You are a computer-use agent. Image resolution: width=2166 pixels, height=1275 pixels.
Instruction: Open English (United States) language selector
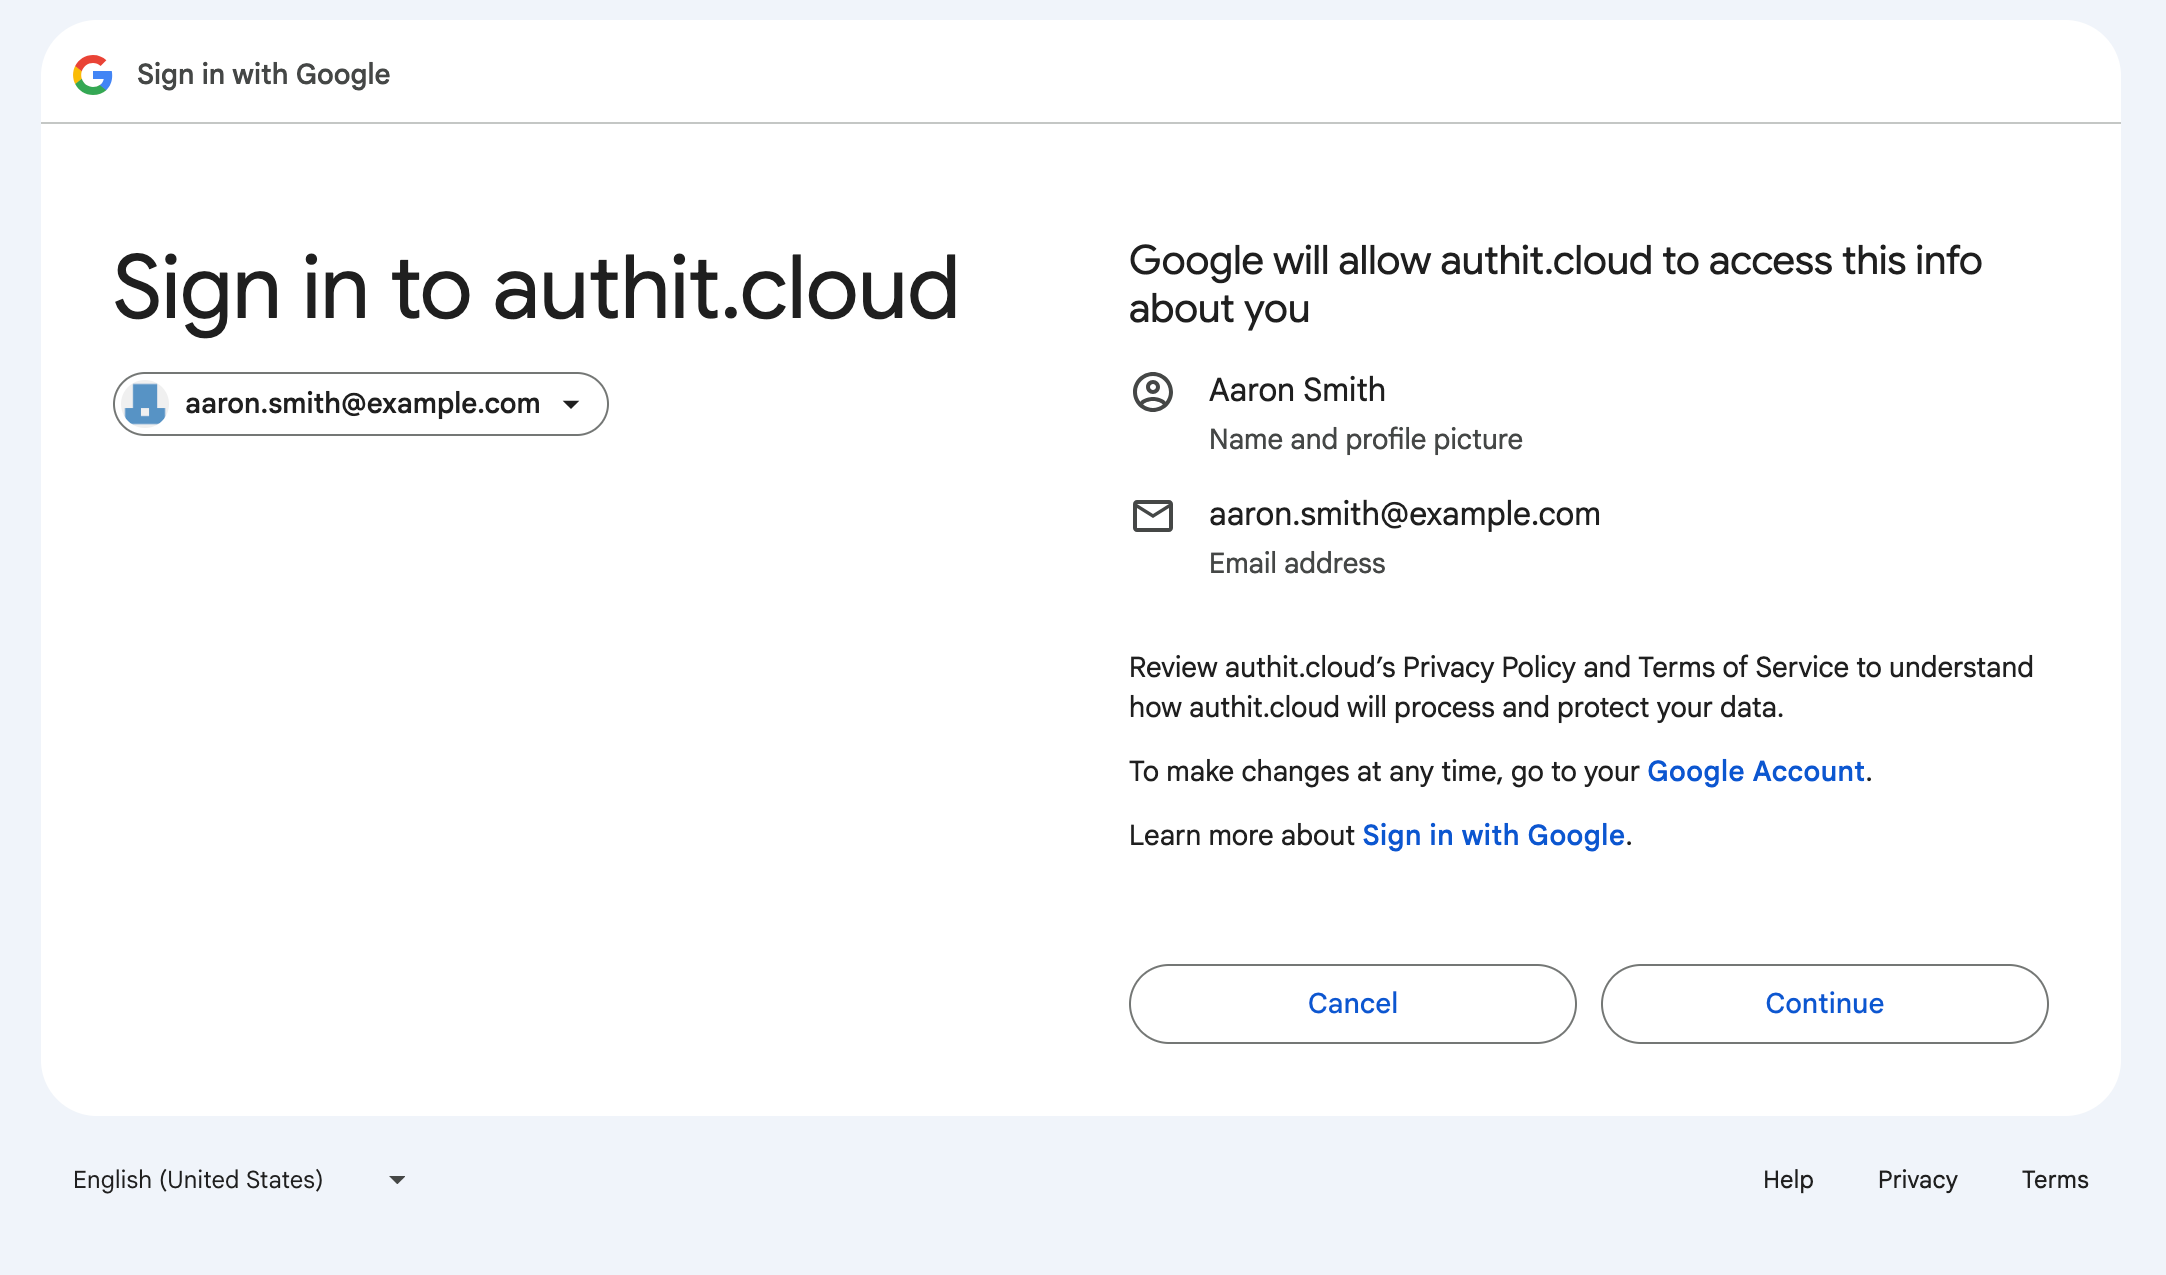click(197, 1180)
